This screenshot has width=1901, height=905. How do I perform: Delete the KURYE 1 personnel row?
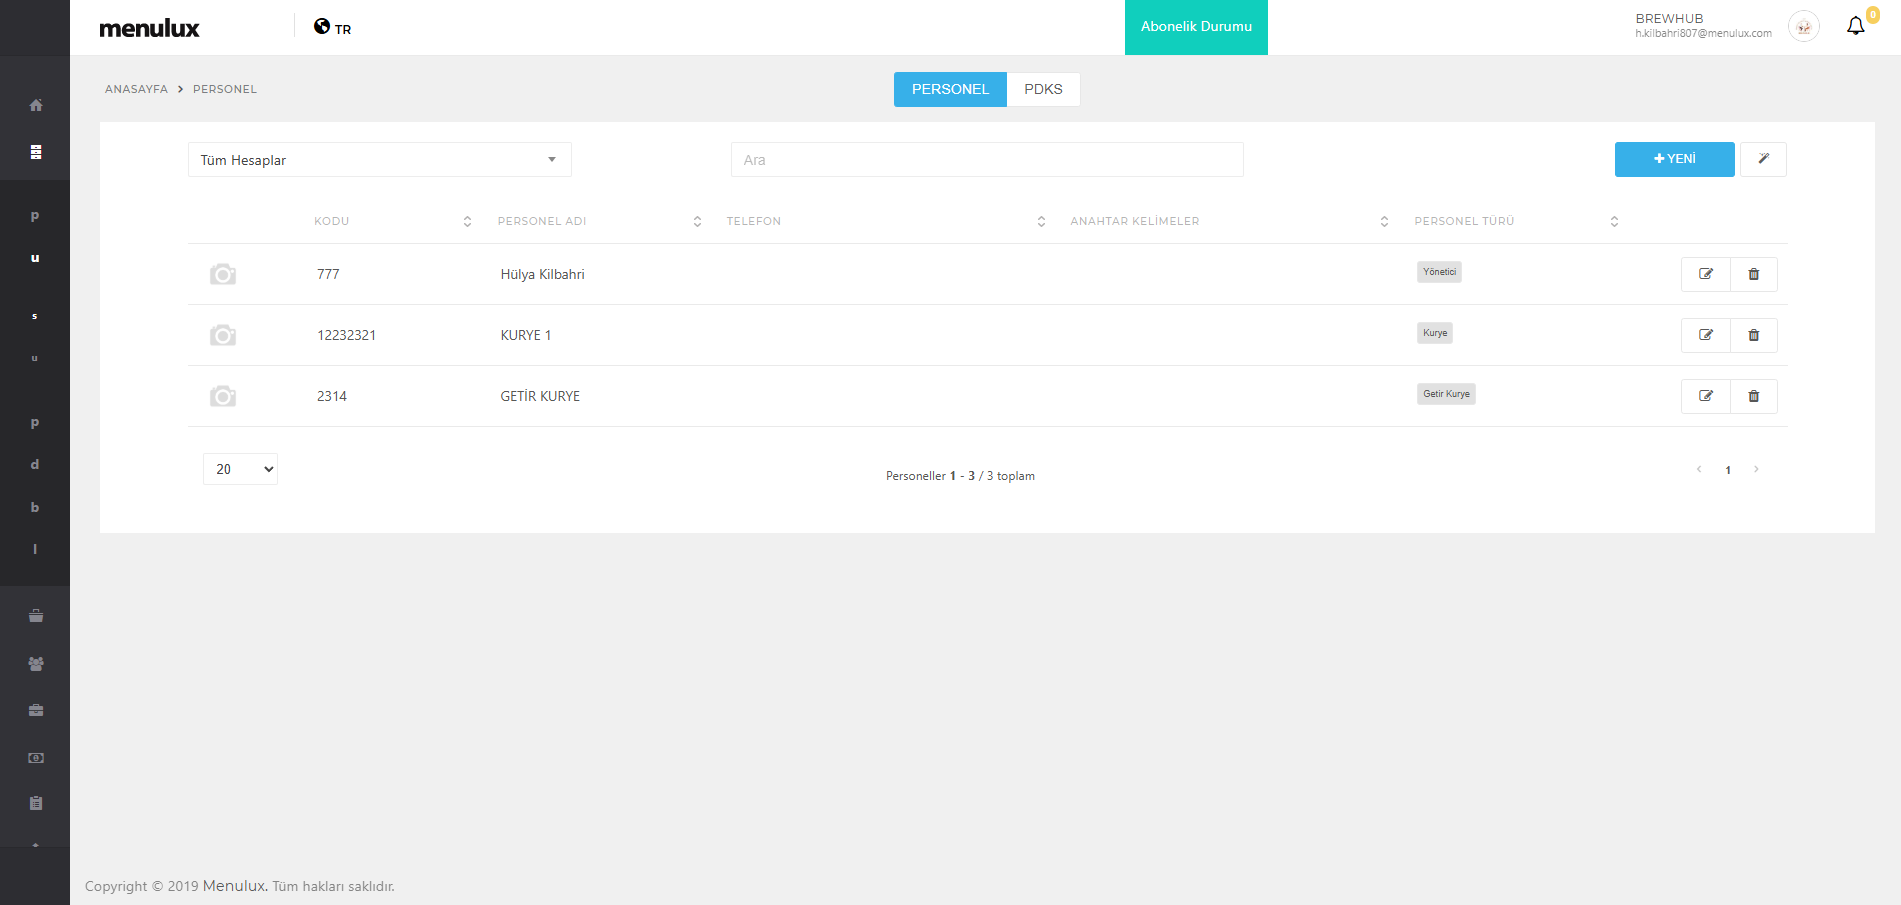(x=1753, y=335)
